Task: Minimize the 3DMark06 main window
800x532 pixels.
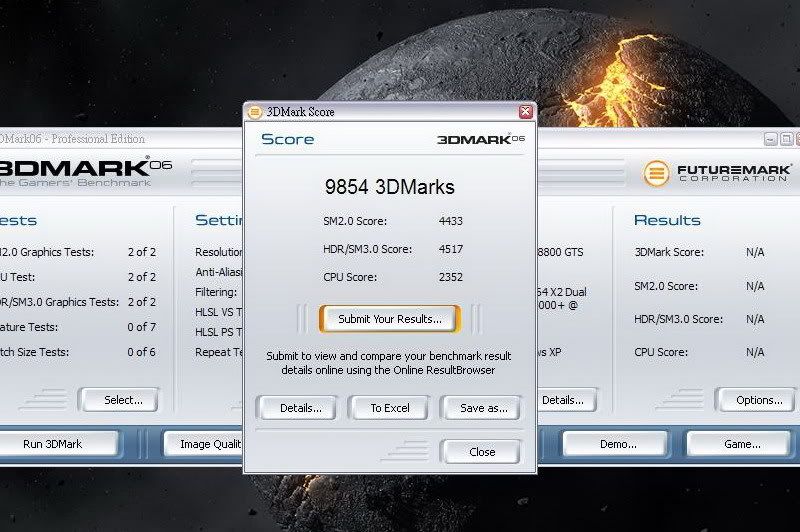Action: tap(770, 139)
